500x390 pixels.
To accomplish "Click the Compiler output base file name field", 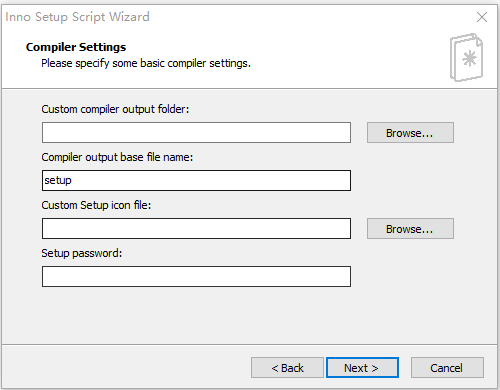I will point(196,180).
